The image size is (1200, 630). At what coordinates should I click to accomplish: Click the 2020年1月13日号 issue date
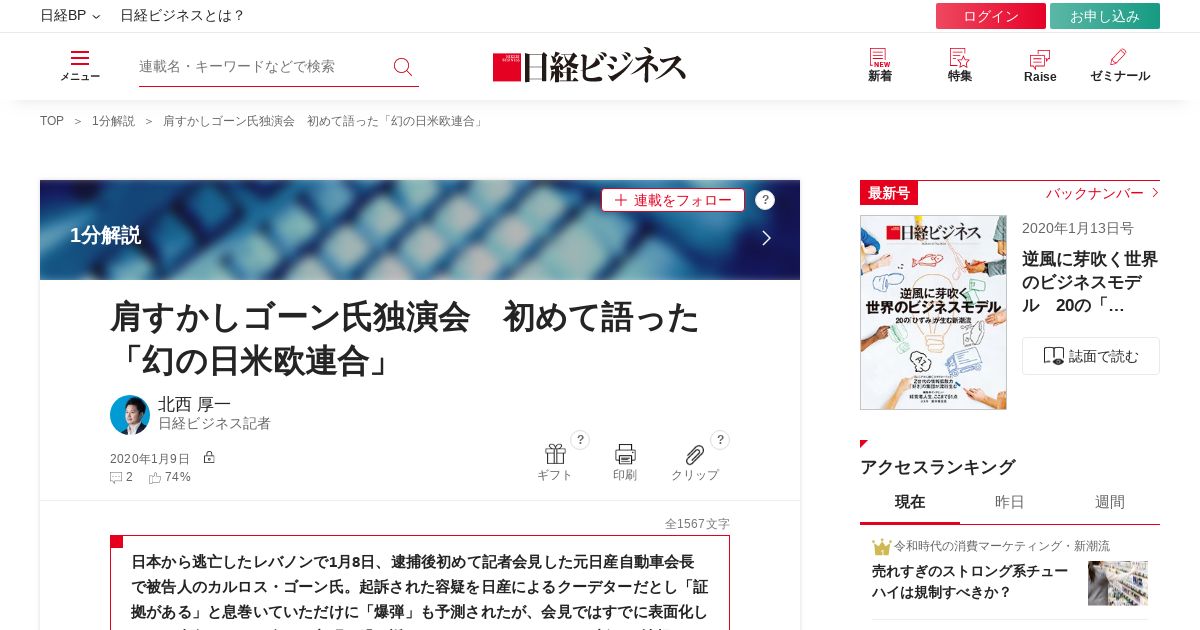1078,228
